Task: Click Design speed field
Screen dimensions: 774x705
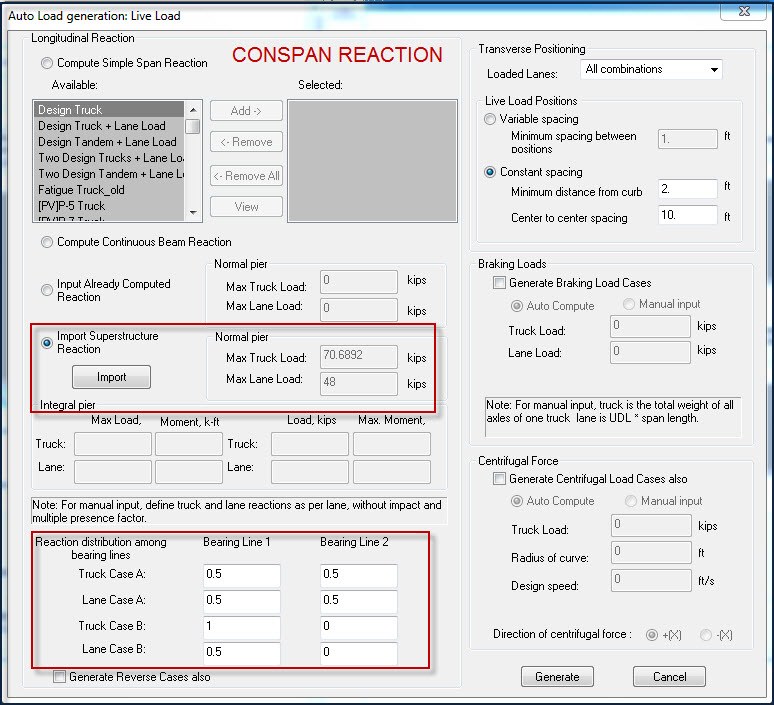Action: point(651,580)
